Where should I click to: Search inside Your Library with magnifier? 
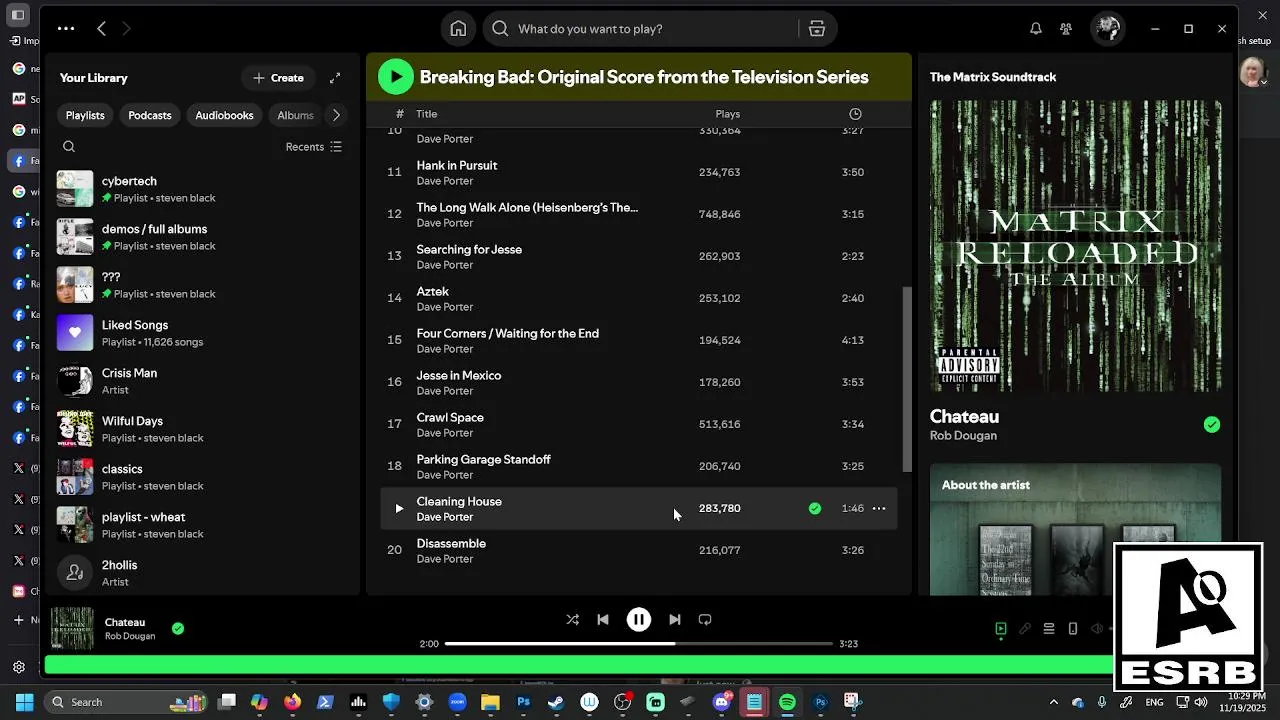(x=69, y=147)
